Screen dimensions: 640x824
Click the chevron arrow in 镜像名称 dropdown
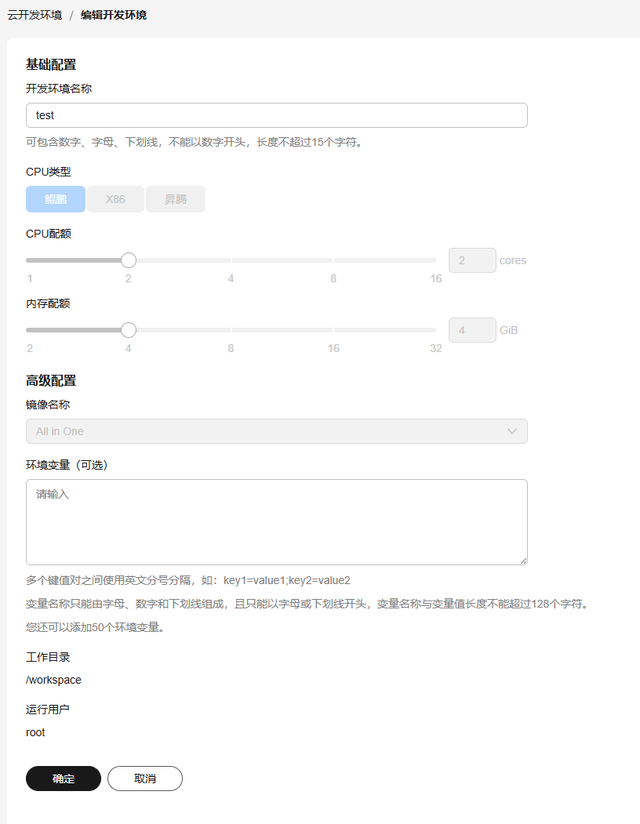(x=512, y=431)
